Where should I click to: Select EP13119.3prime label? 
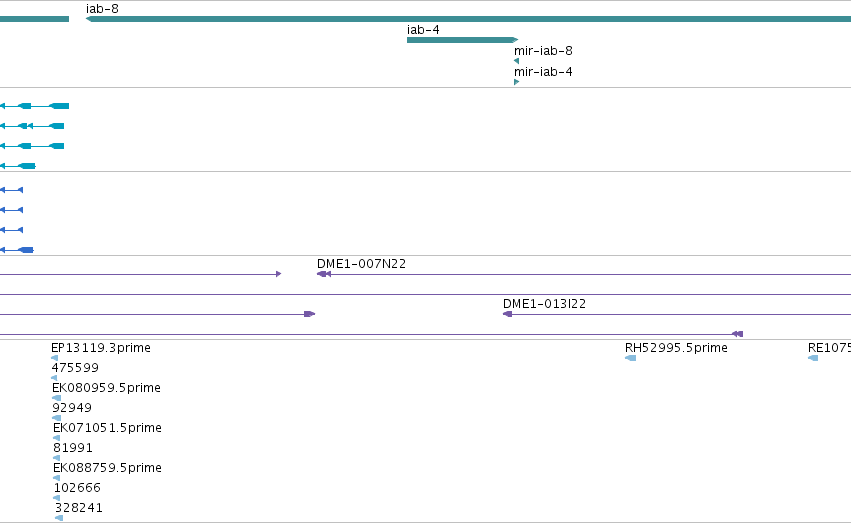coord(100,348)
